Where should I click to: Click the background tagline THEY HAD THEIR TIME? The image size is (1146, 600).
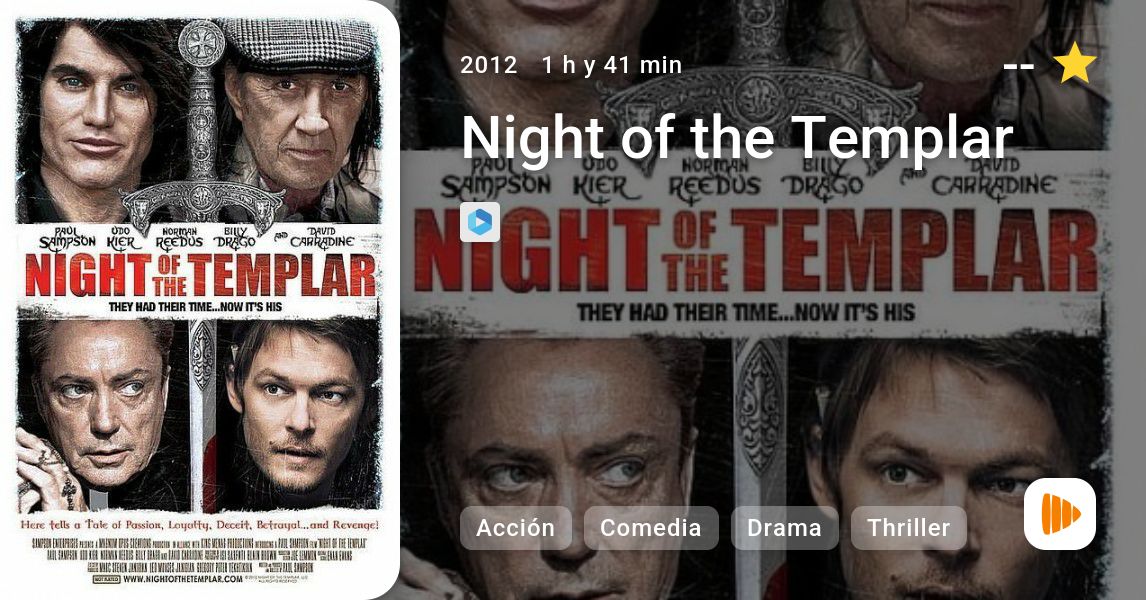click(x=745, y=313)
